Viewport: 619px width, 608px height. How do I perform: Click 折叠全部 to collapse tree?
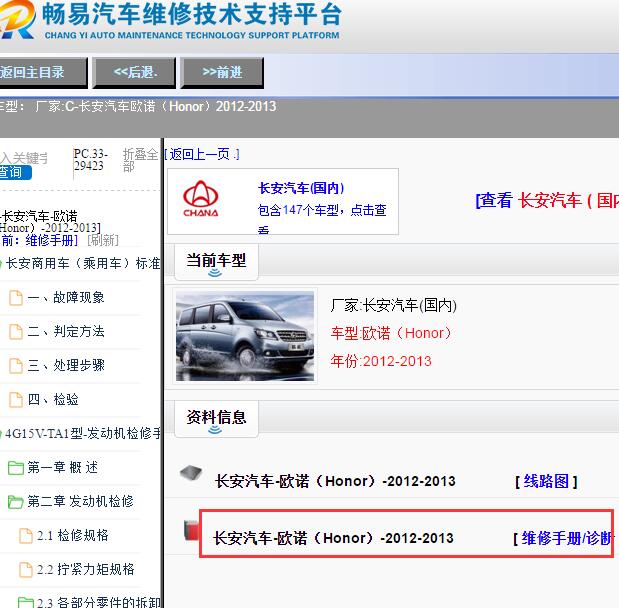[140, 160]
